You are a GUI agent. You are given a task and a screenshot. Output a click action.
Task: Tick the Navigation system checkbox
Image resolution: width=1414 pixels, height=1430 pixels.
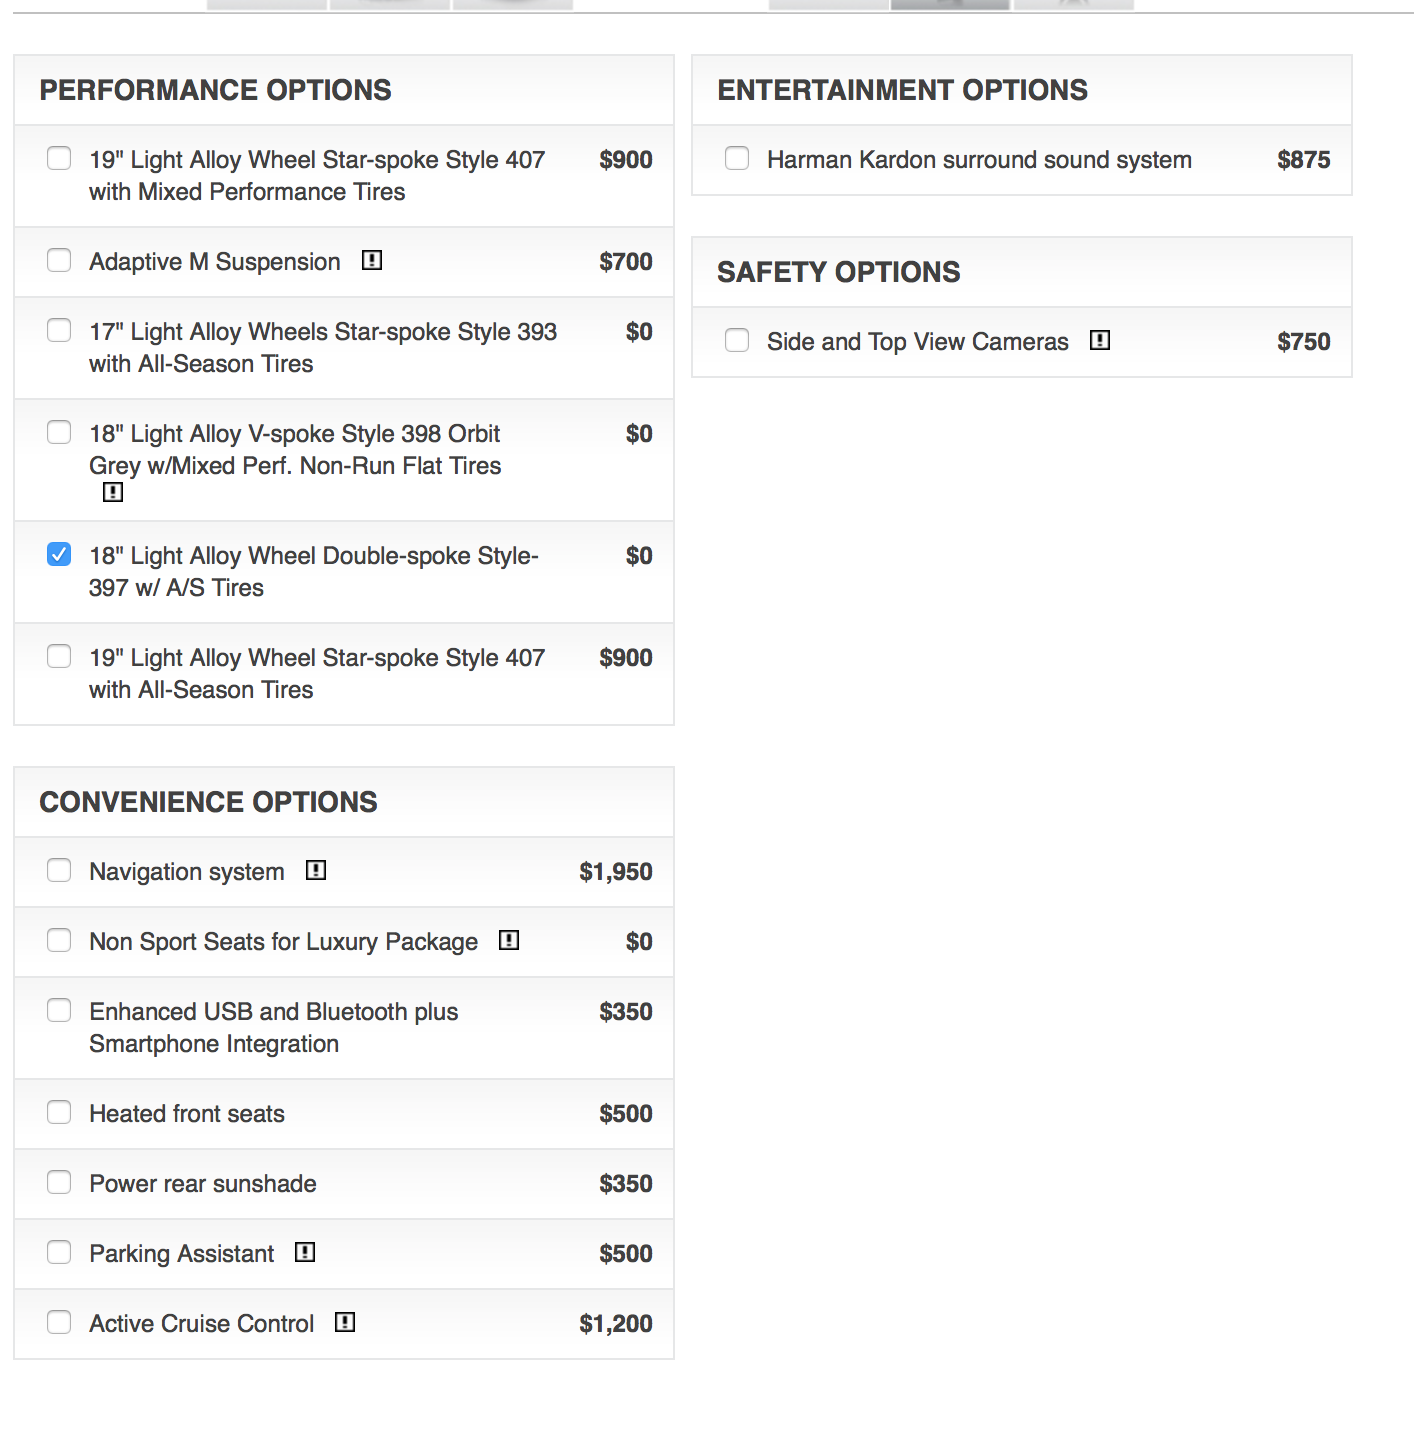(x=59, y=870)
